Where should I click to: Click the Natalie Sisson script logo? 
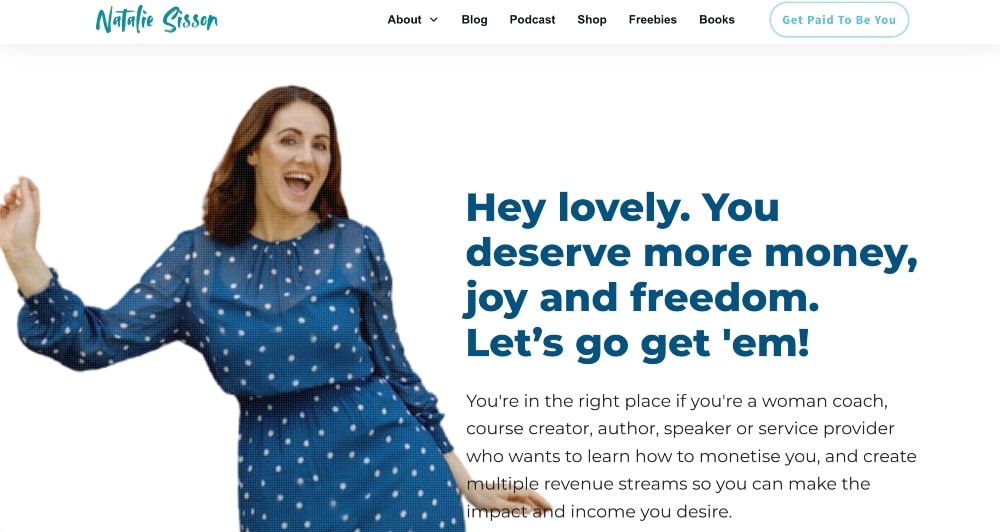(x=157, y=20)
